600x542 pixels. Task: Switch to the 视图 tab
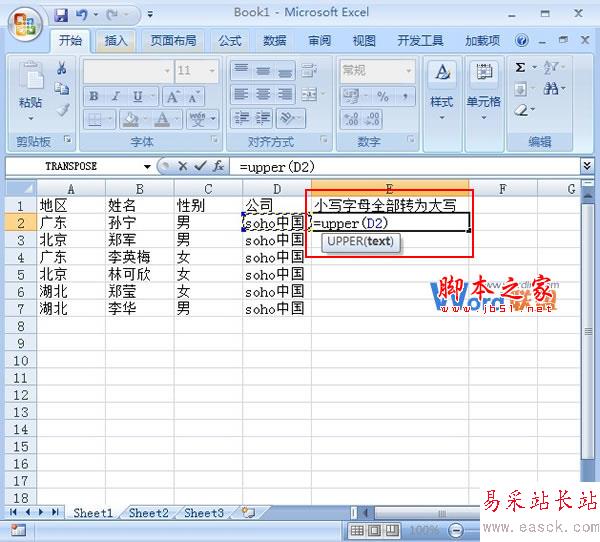364,40
